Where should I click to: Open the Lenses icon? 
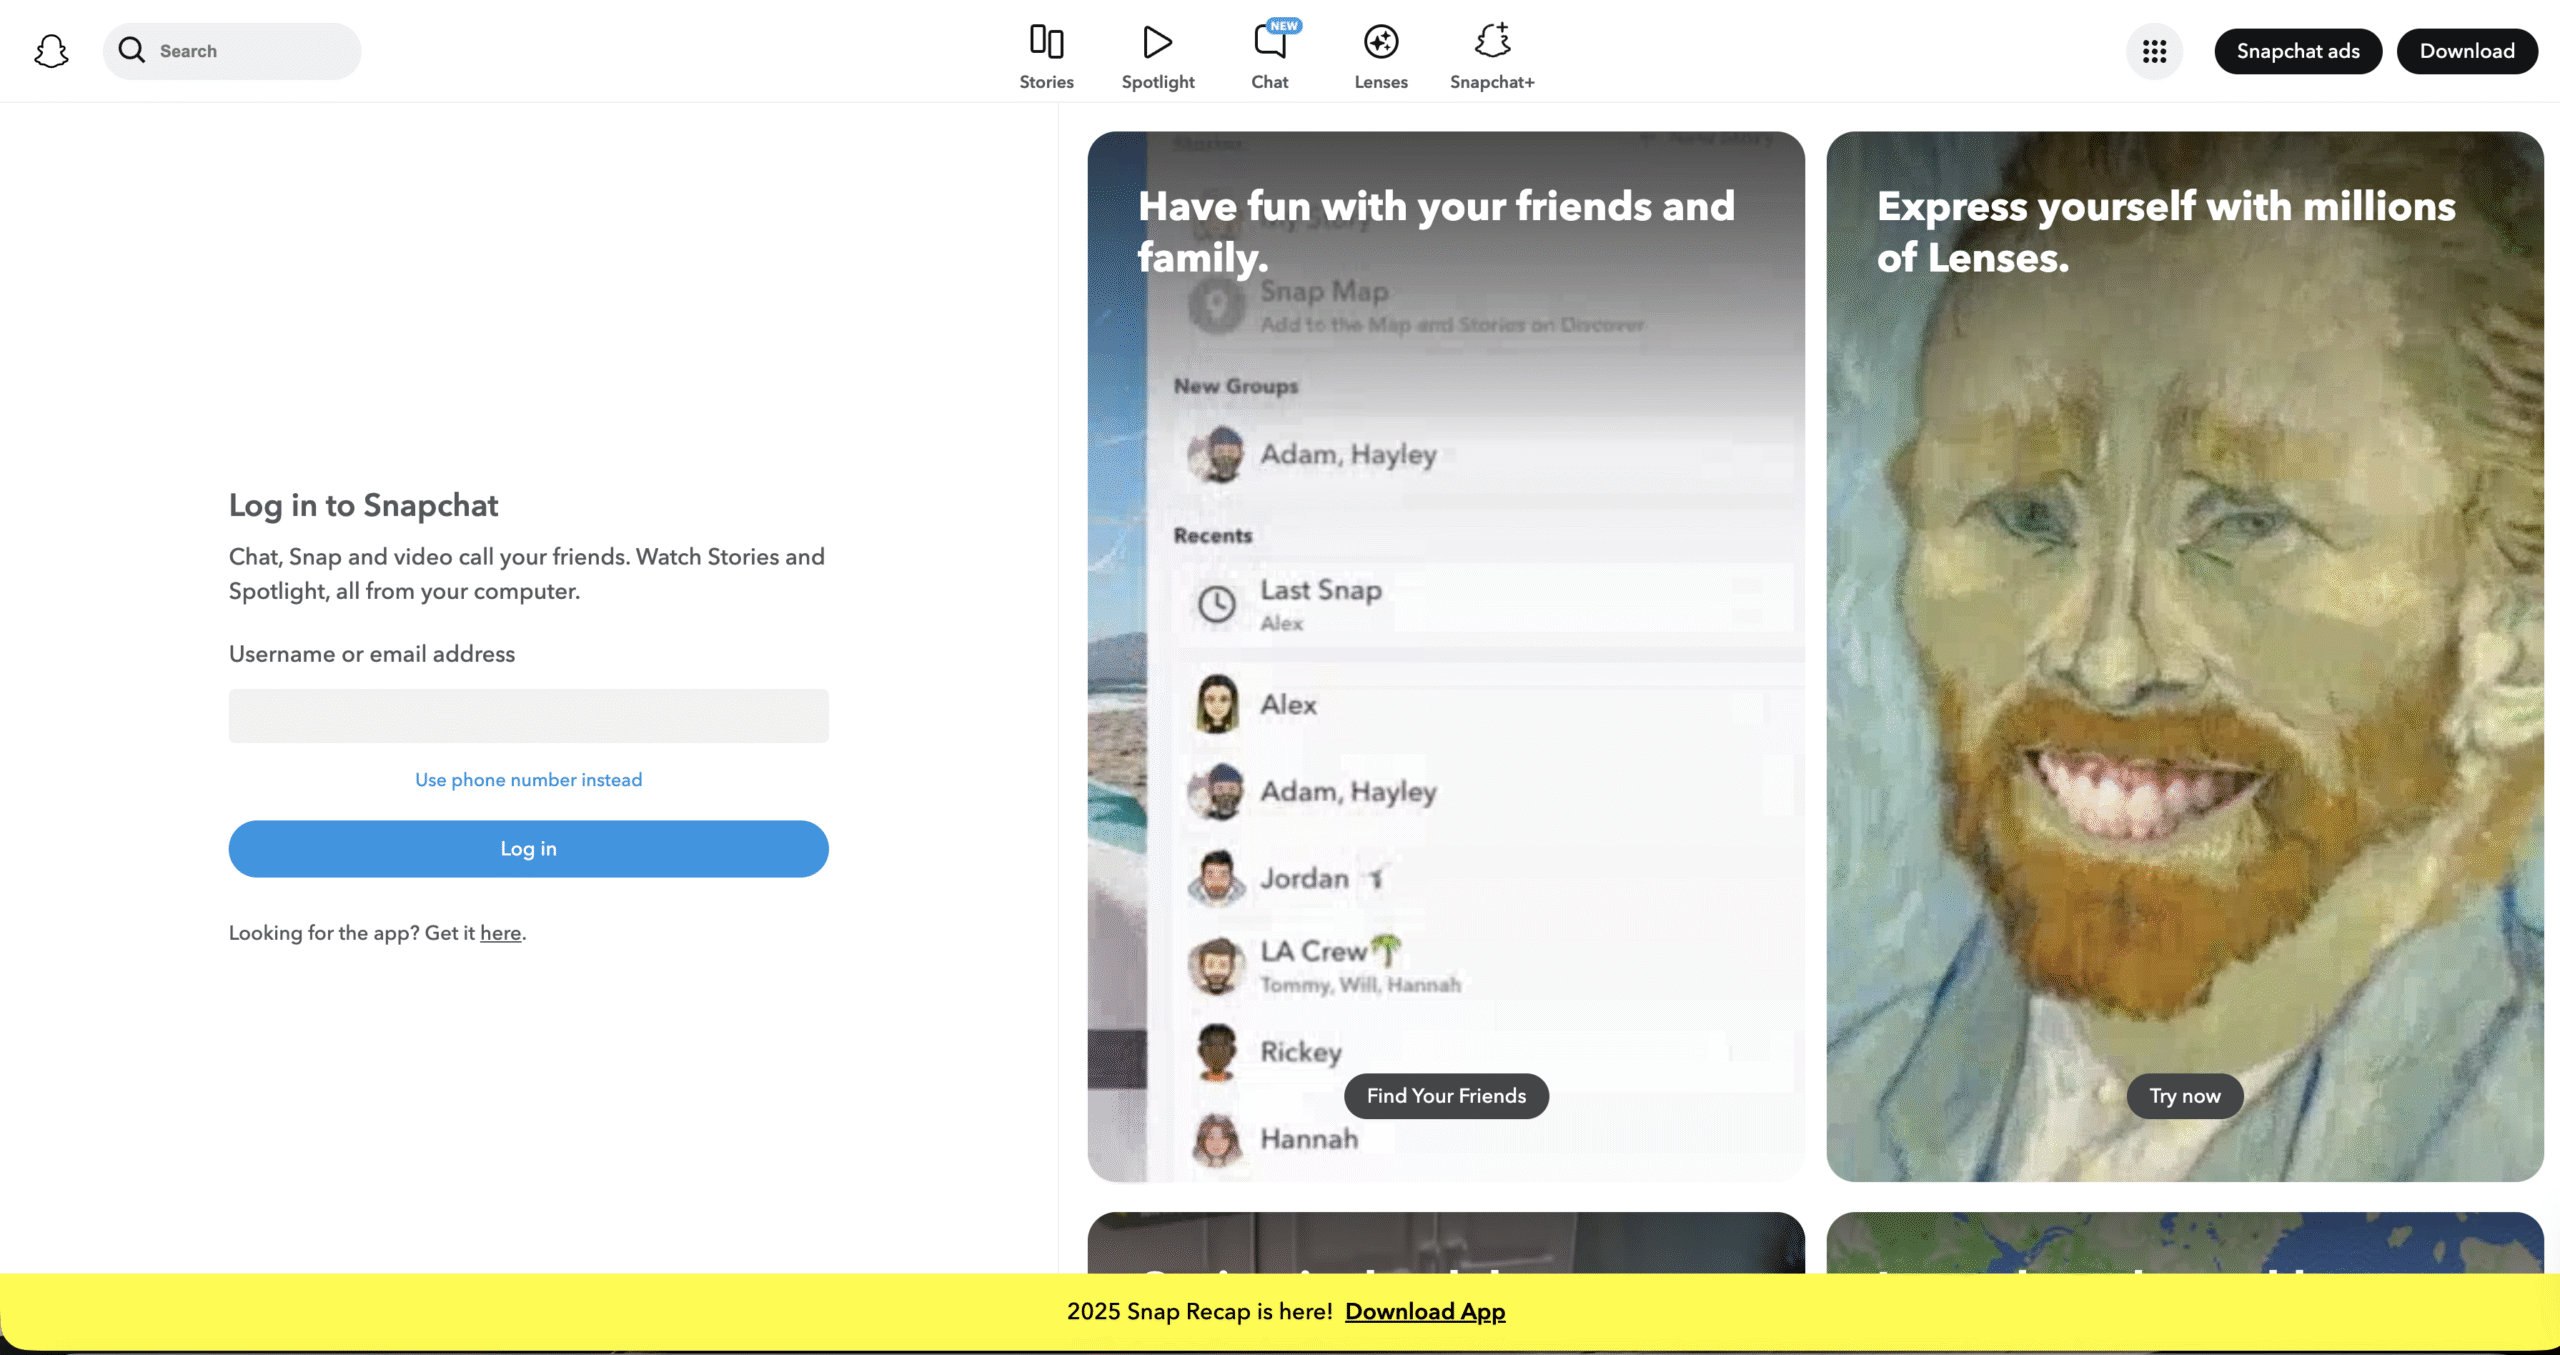pyautogui.click(x=1381, y=42)
